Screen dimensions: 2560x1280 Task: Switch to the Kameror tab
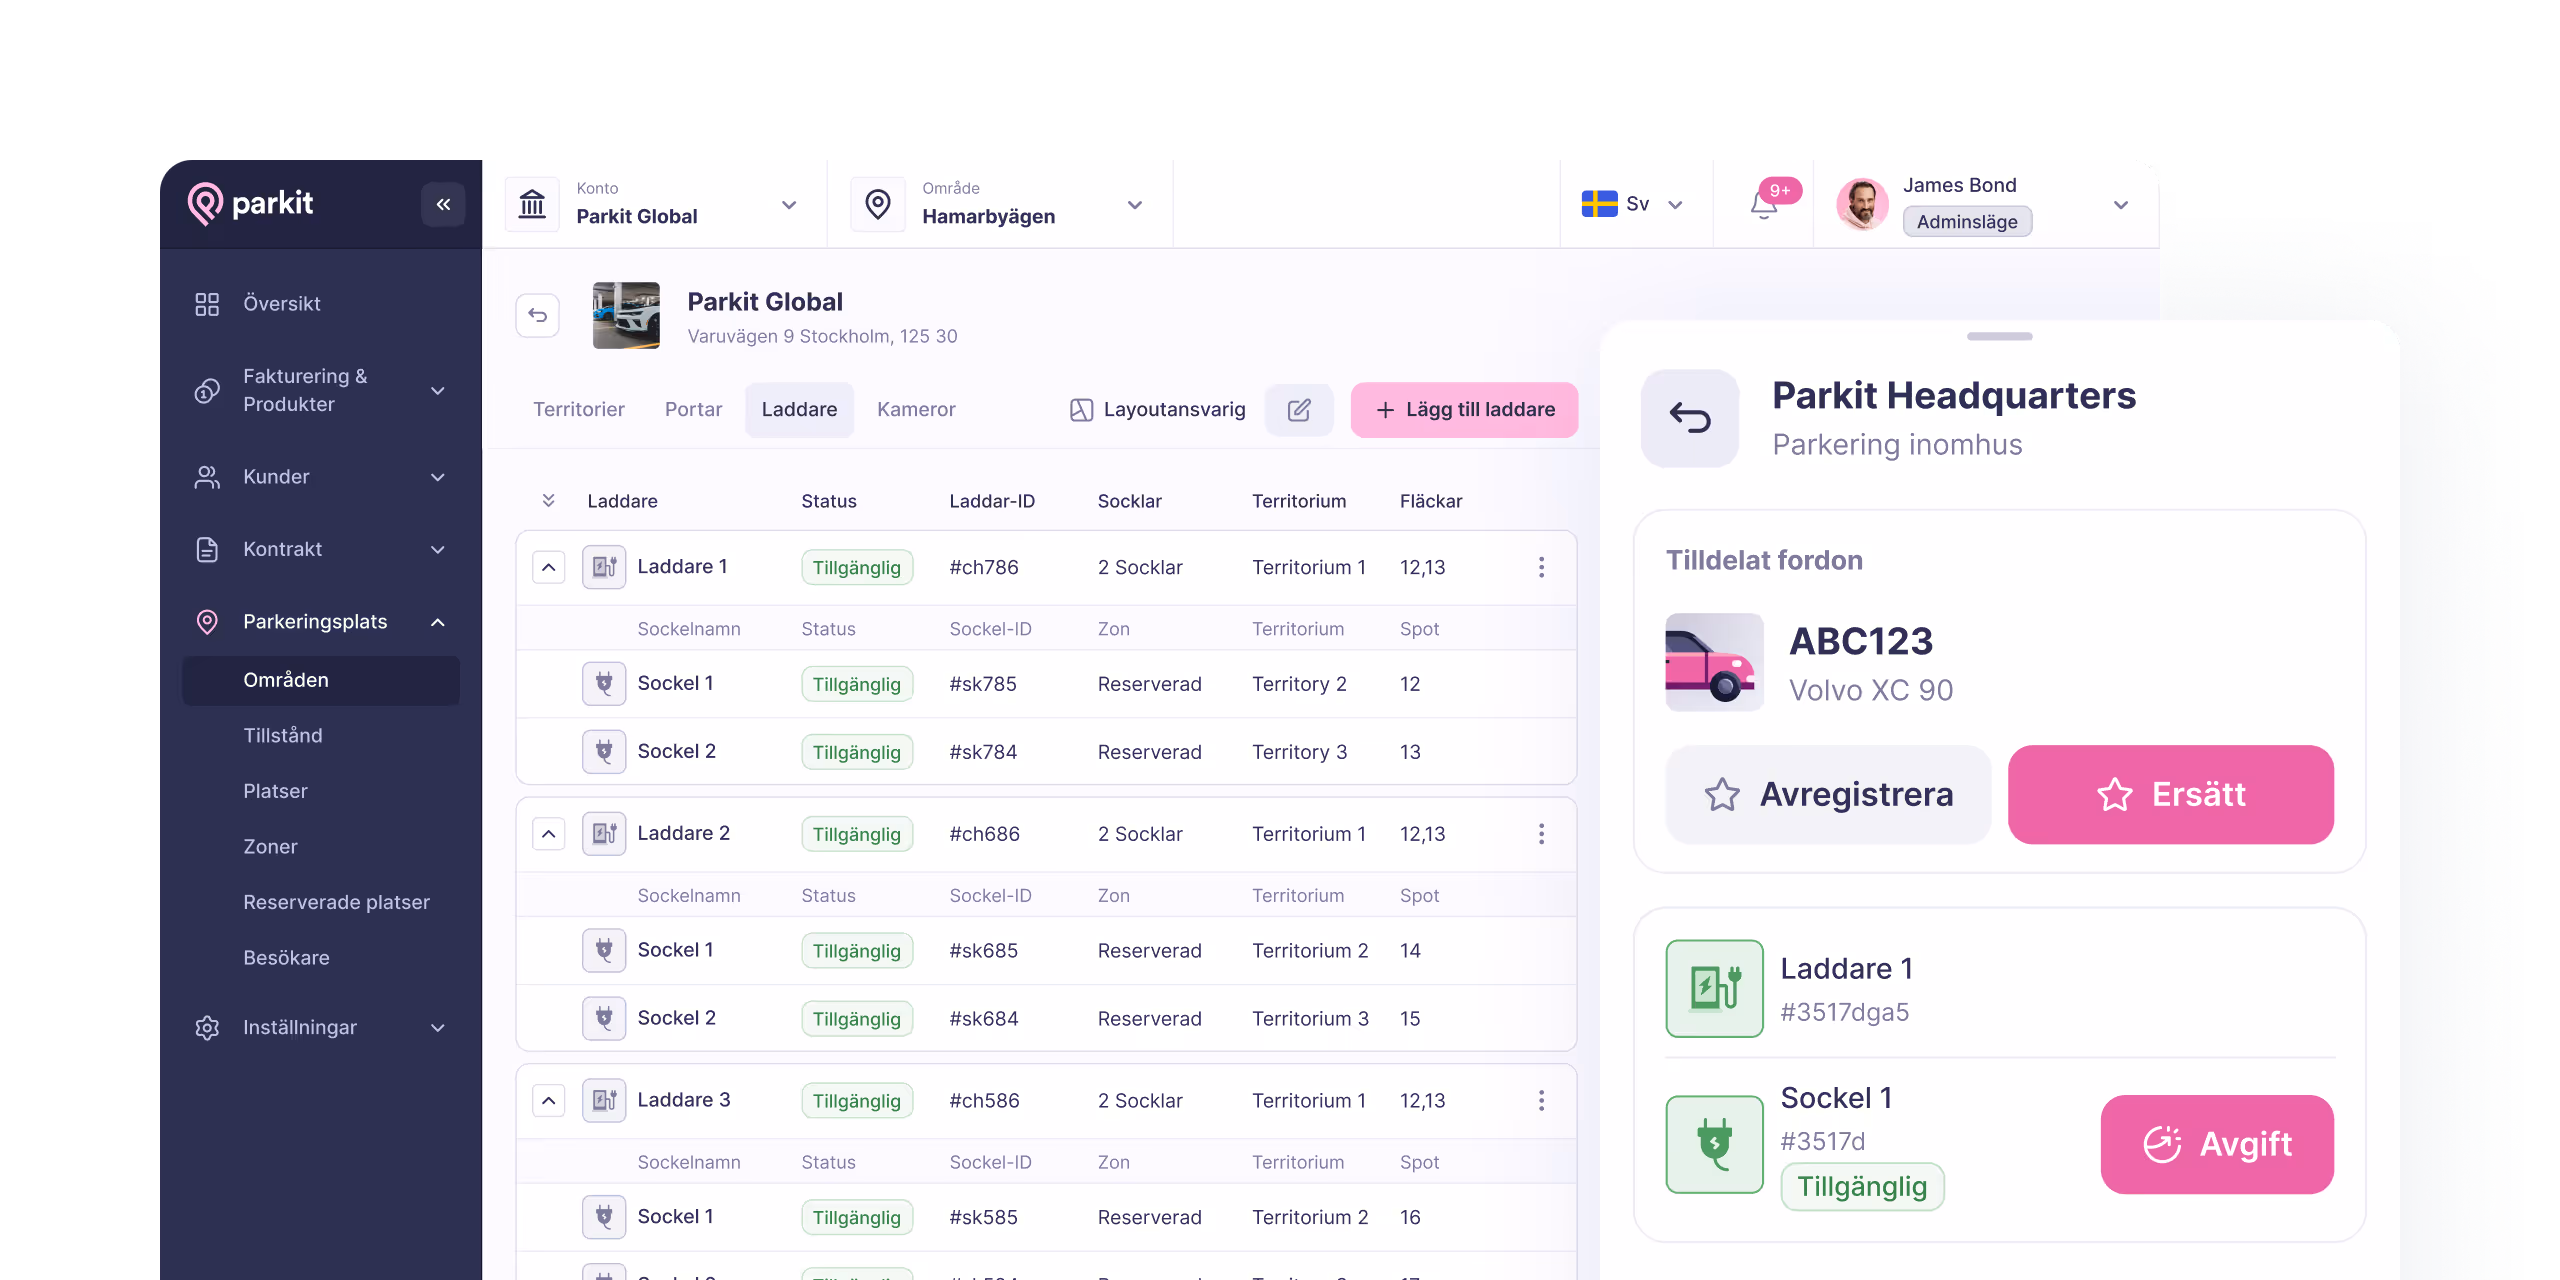coord(916,410)
